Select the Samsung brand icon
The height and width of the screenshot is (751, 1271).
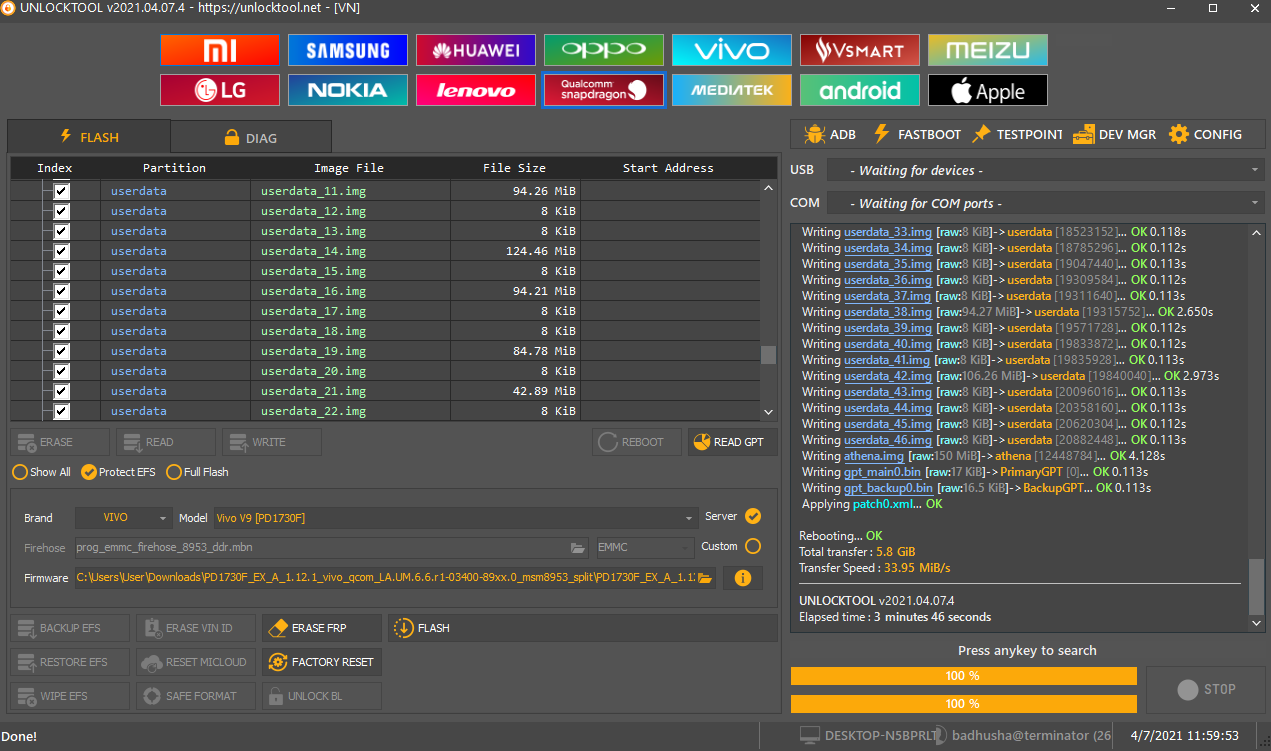click(x=348, y=50)
